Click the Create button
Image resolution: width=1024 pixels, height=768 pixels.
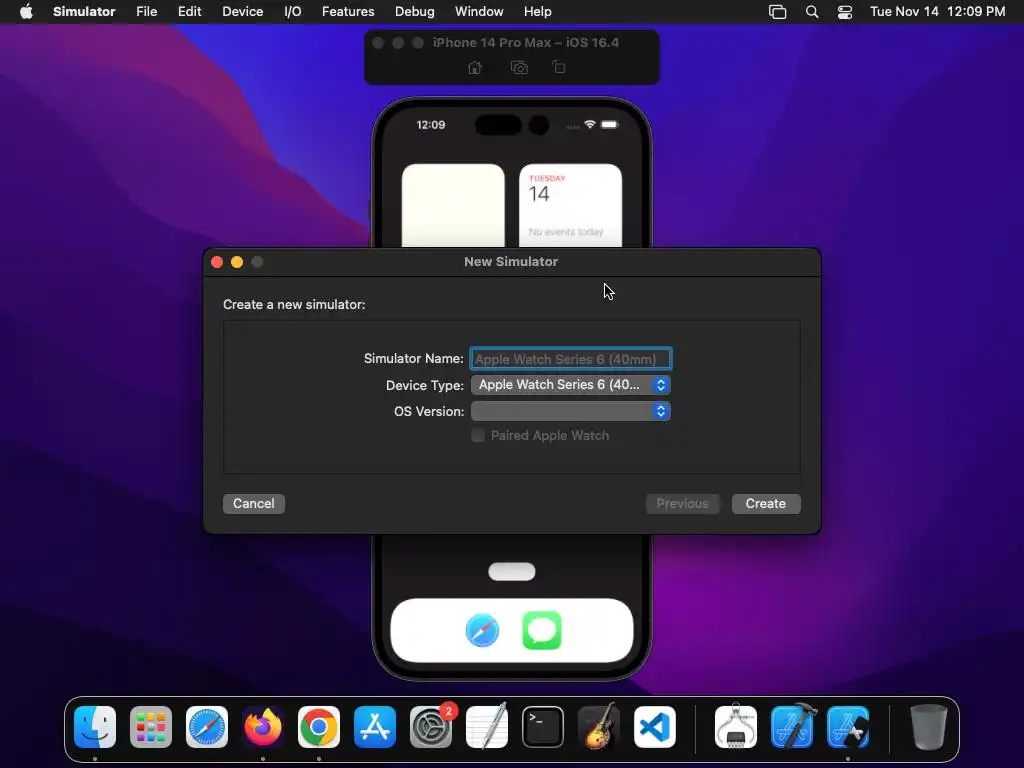tap(766, 504)
